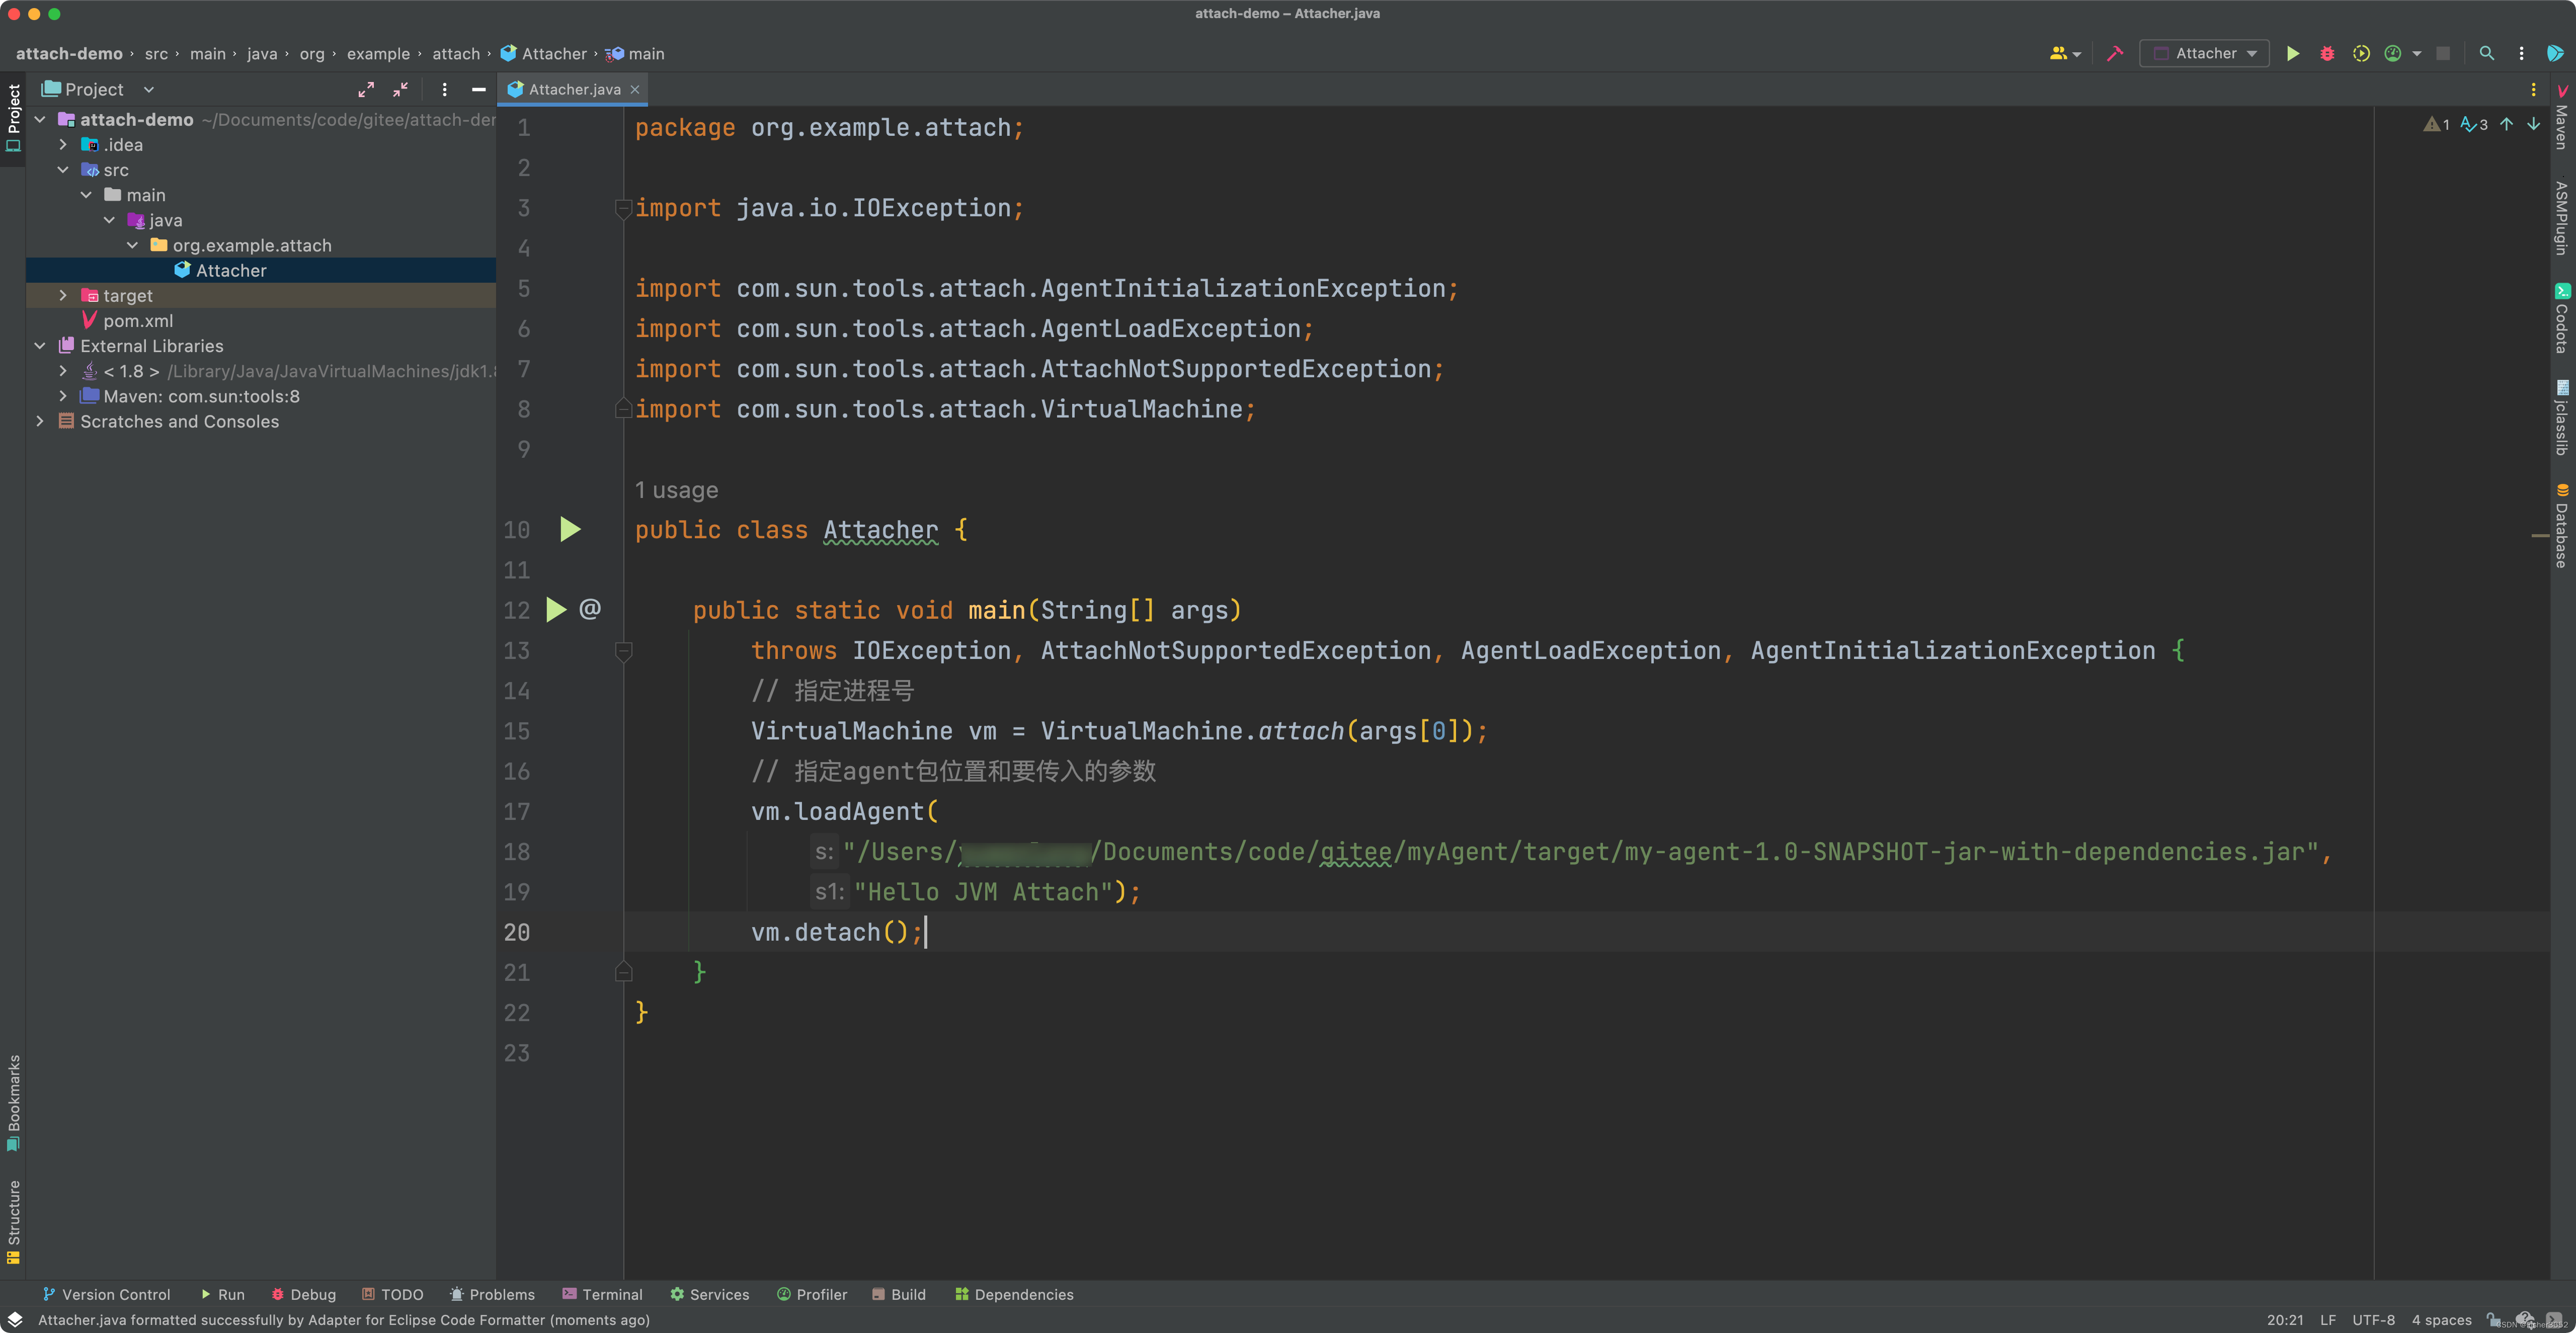This screenshot has height=1333, width=2576.
Task: Click Expand All icon in Project panel
Action: pyautogui.click(x=366, y=90)
